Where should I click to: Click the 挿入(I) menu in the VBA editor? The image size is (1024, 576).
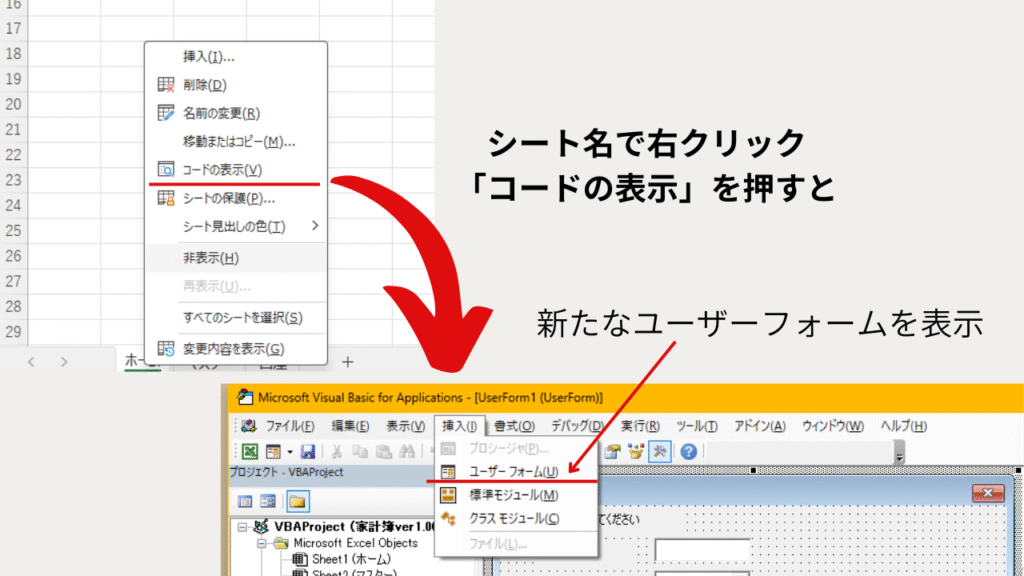point(459,426)
